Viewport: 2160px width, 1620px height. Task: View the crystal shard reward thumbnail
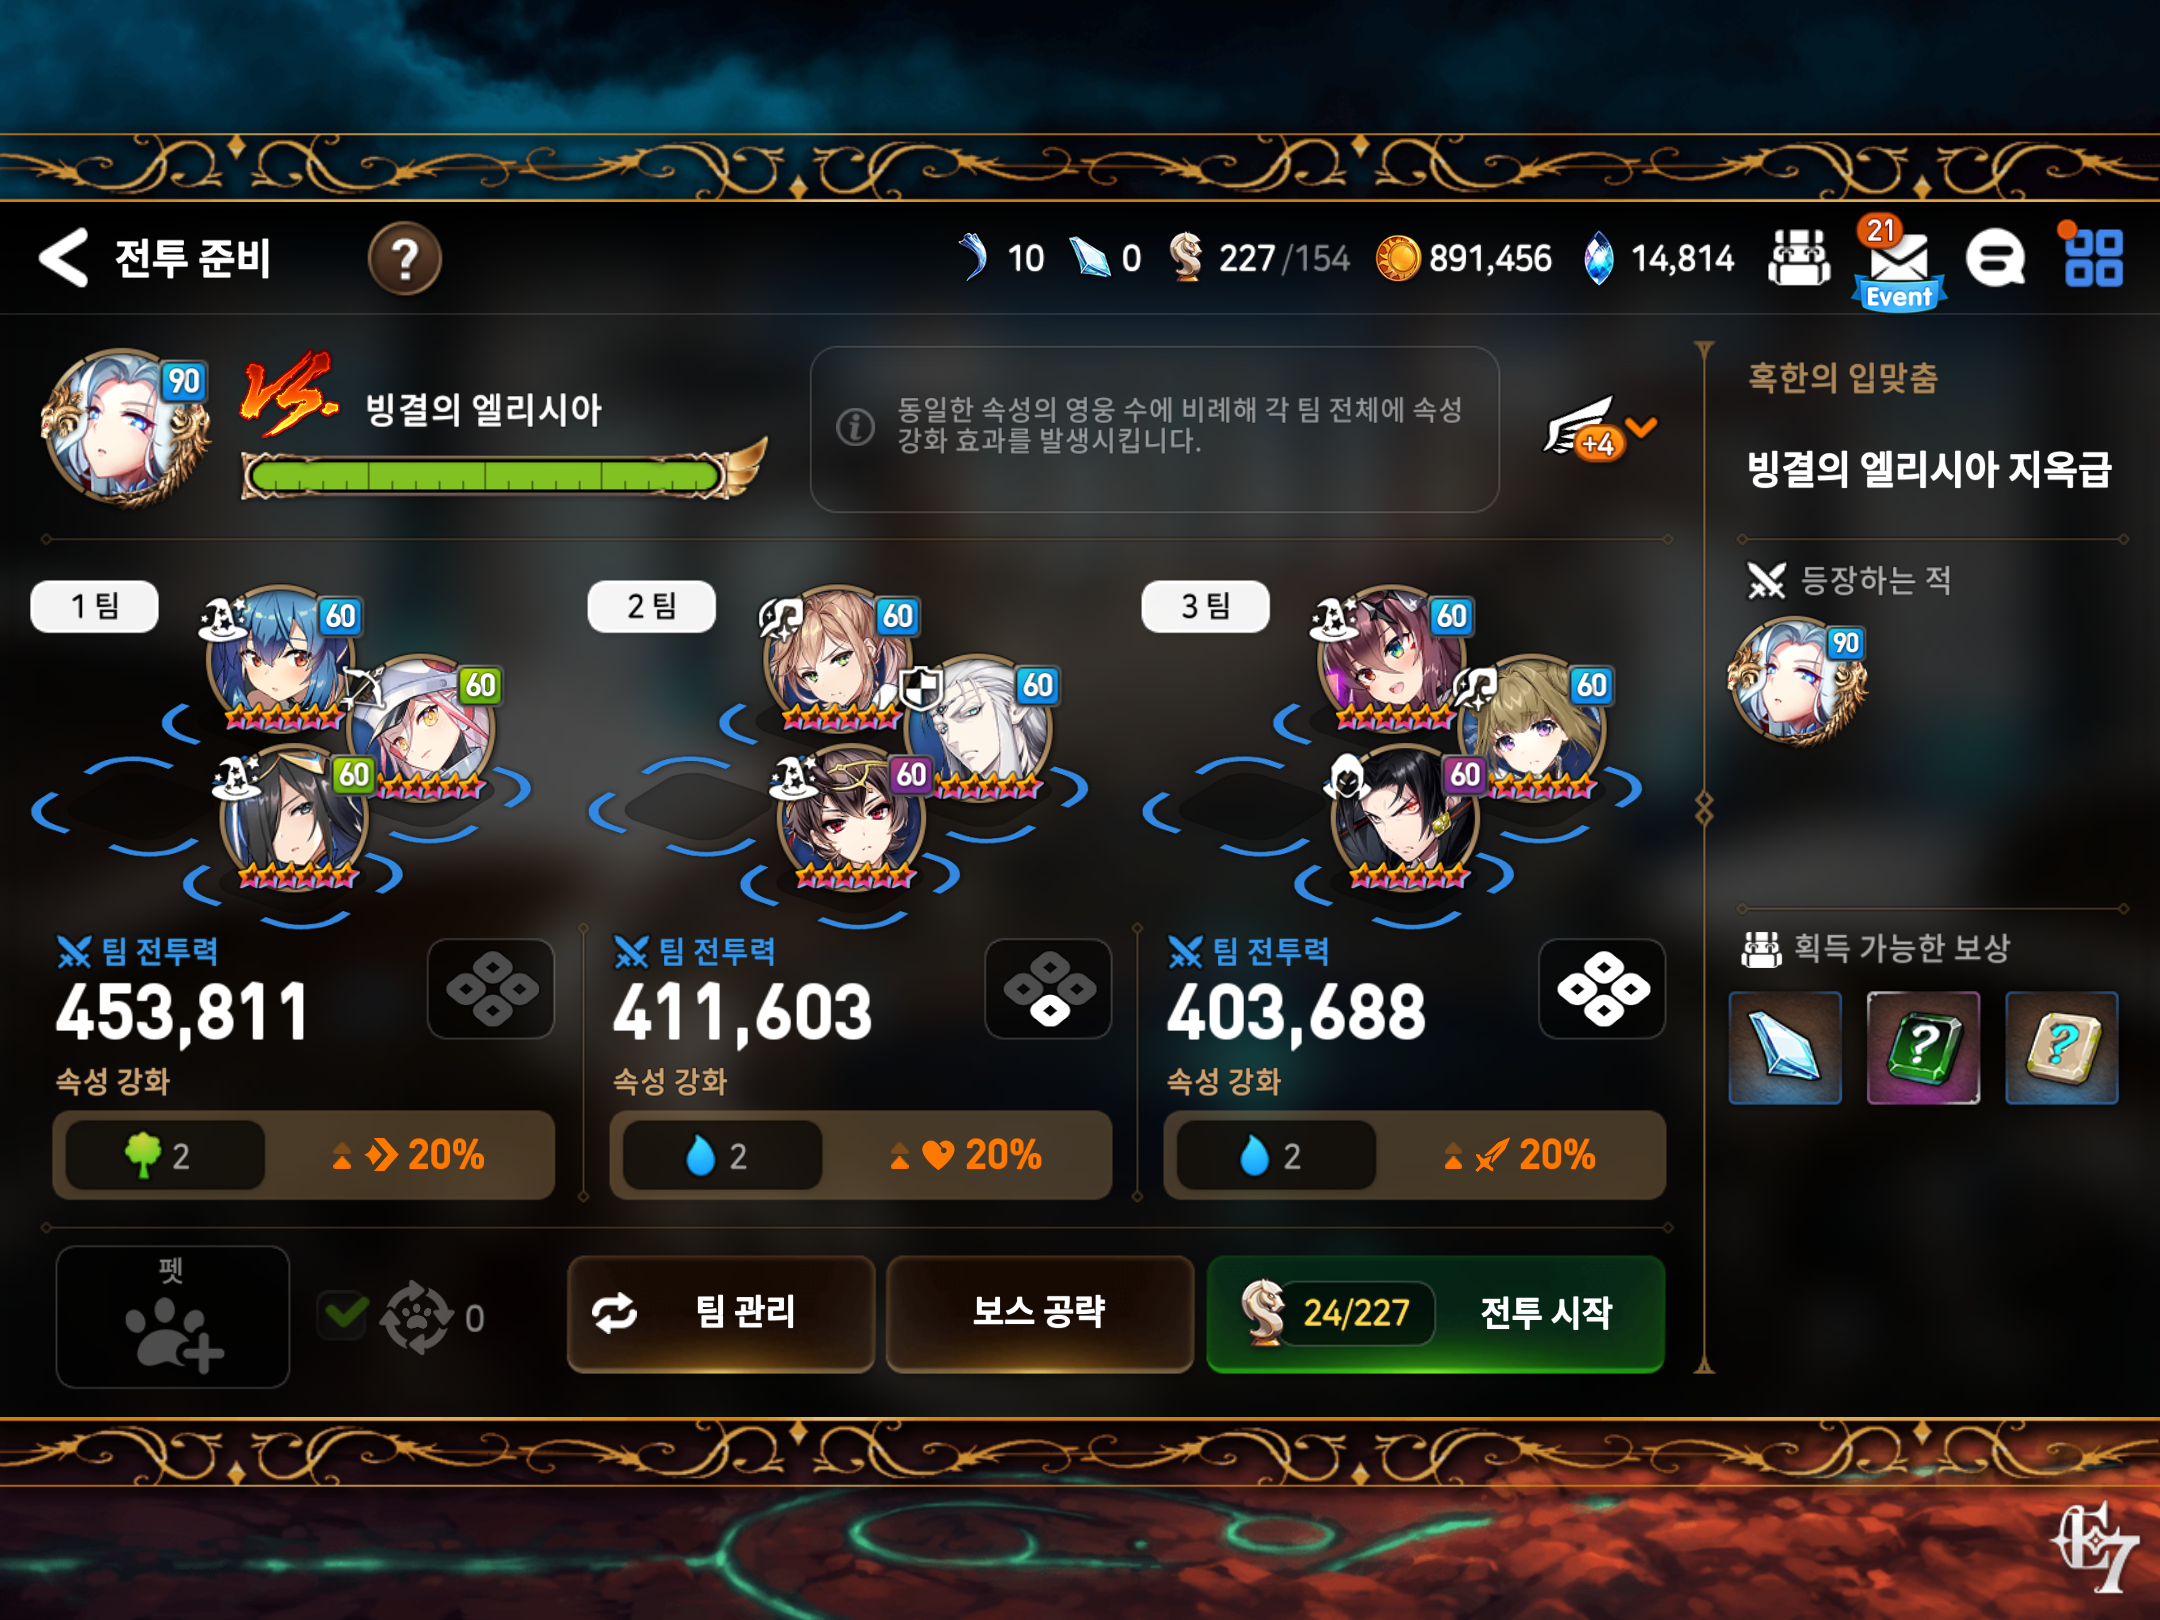pyautogui.click(x=1785, y=1047)
